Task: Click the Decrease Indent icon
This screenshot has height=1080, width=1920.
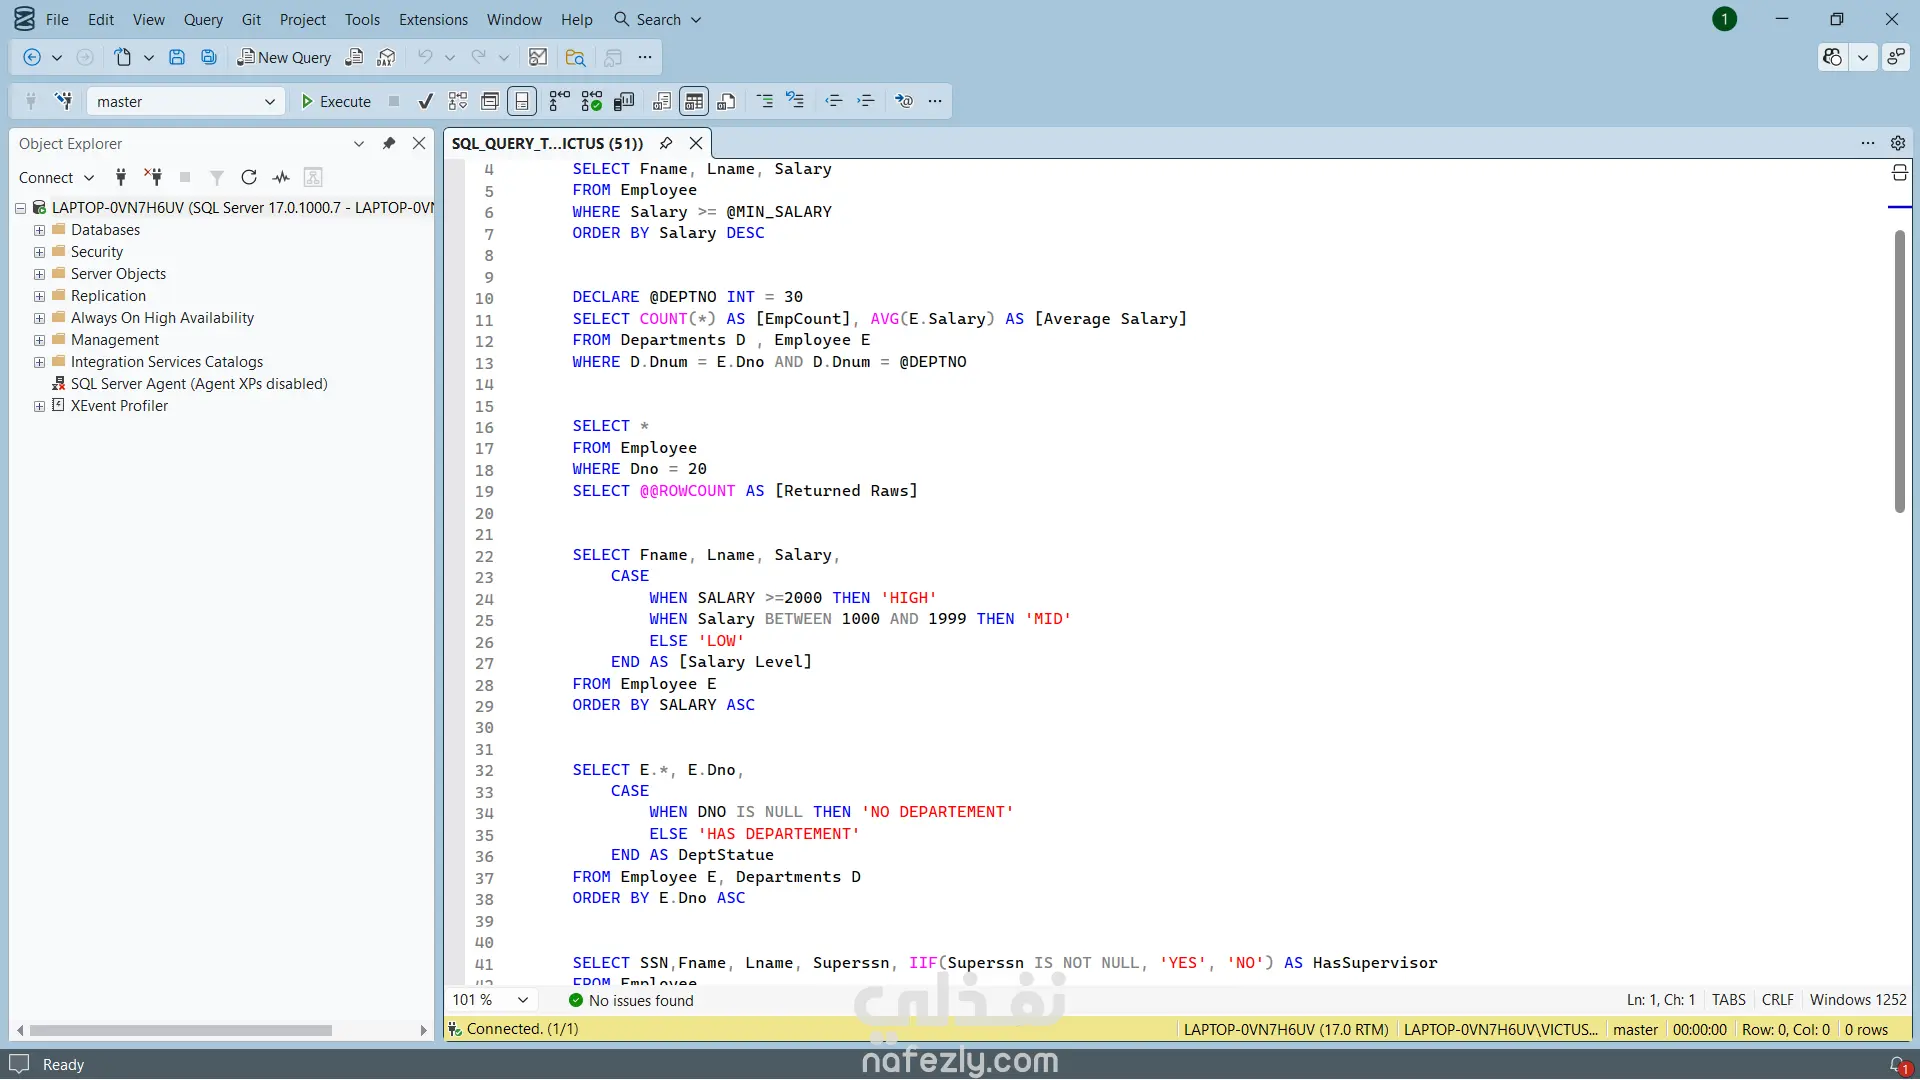Action: tap(833, 101)
